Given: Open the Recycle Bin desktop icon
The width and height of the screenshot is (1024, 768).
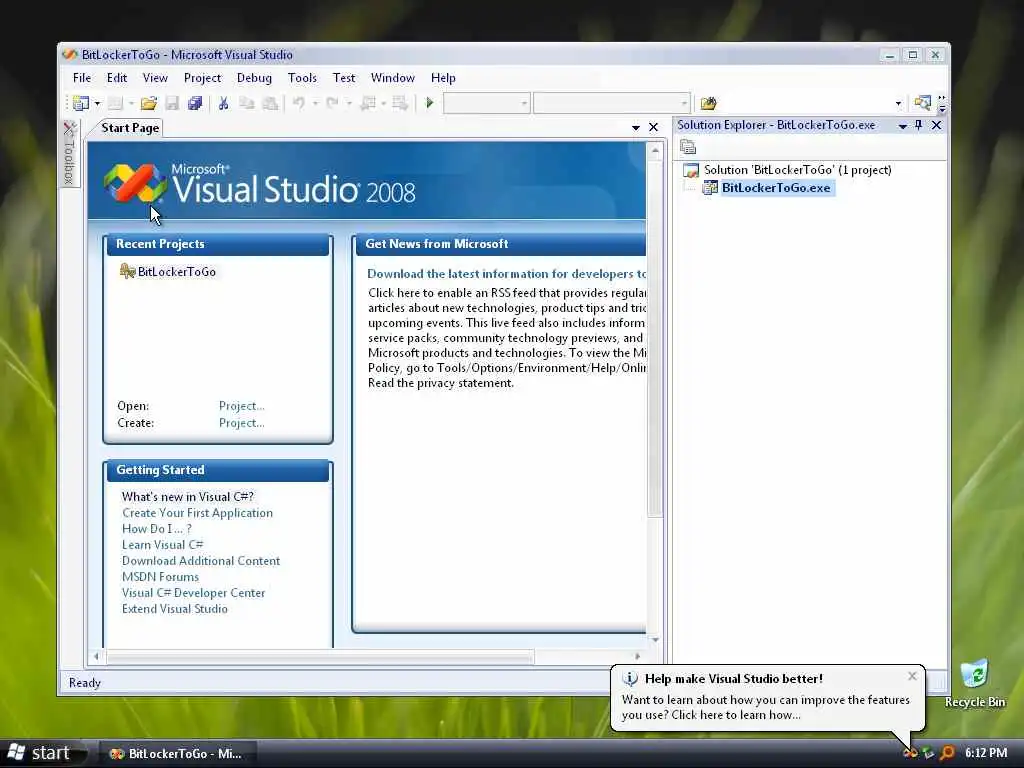Looking at the screenshot, I should [x=974, y=684].
